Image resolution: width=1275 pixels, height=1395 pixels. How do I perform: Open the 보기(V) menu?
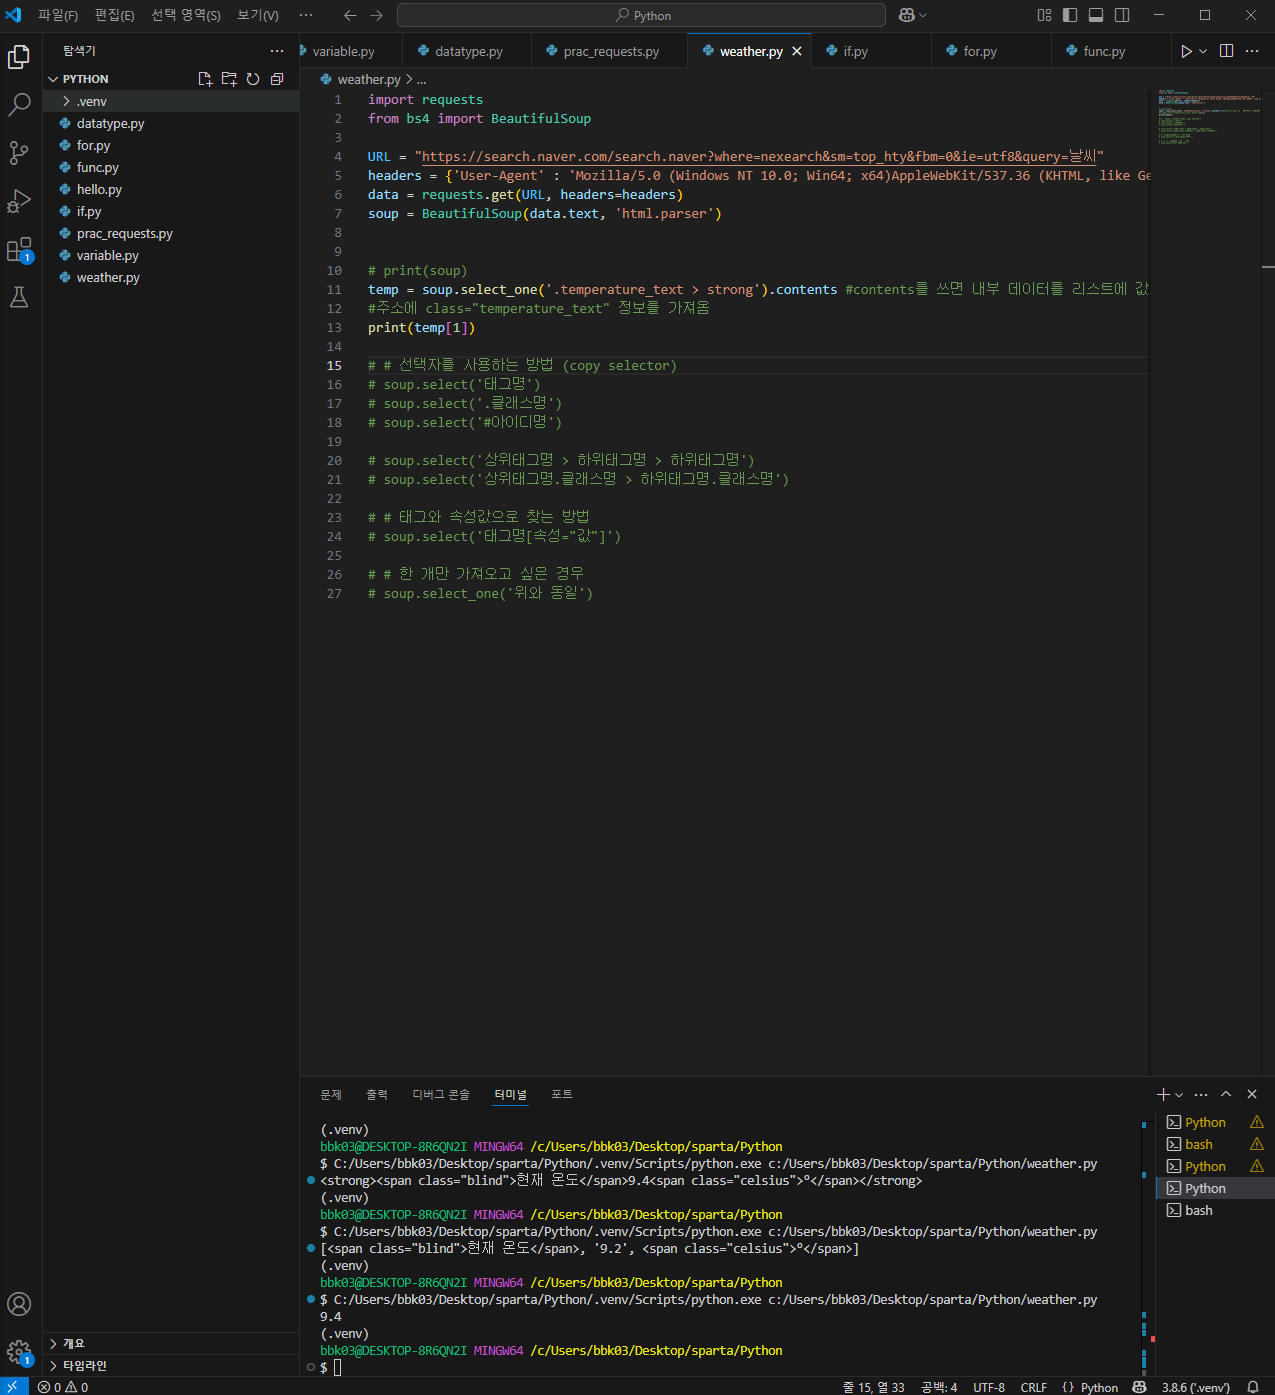258,15
